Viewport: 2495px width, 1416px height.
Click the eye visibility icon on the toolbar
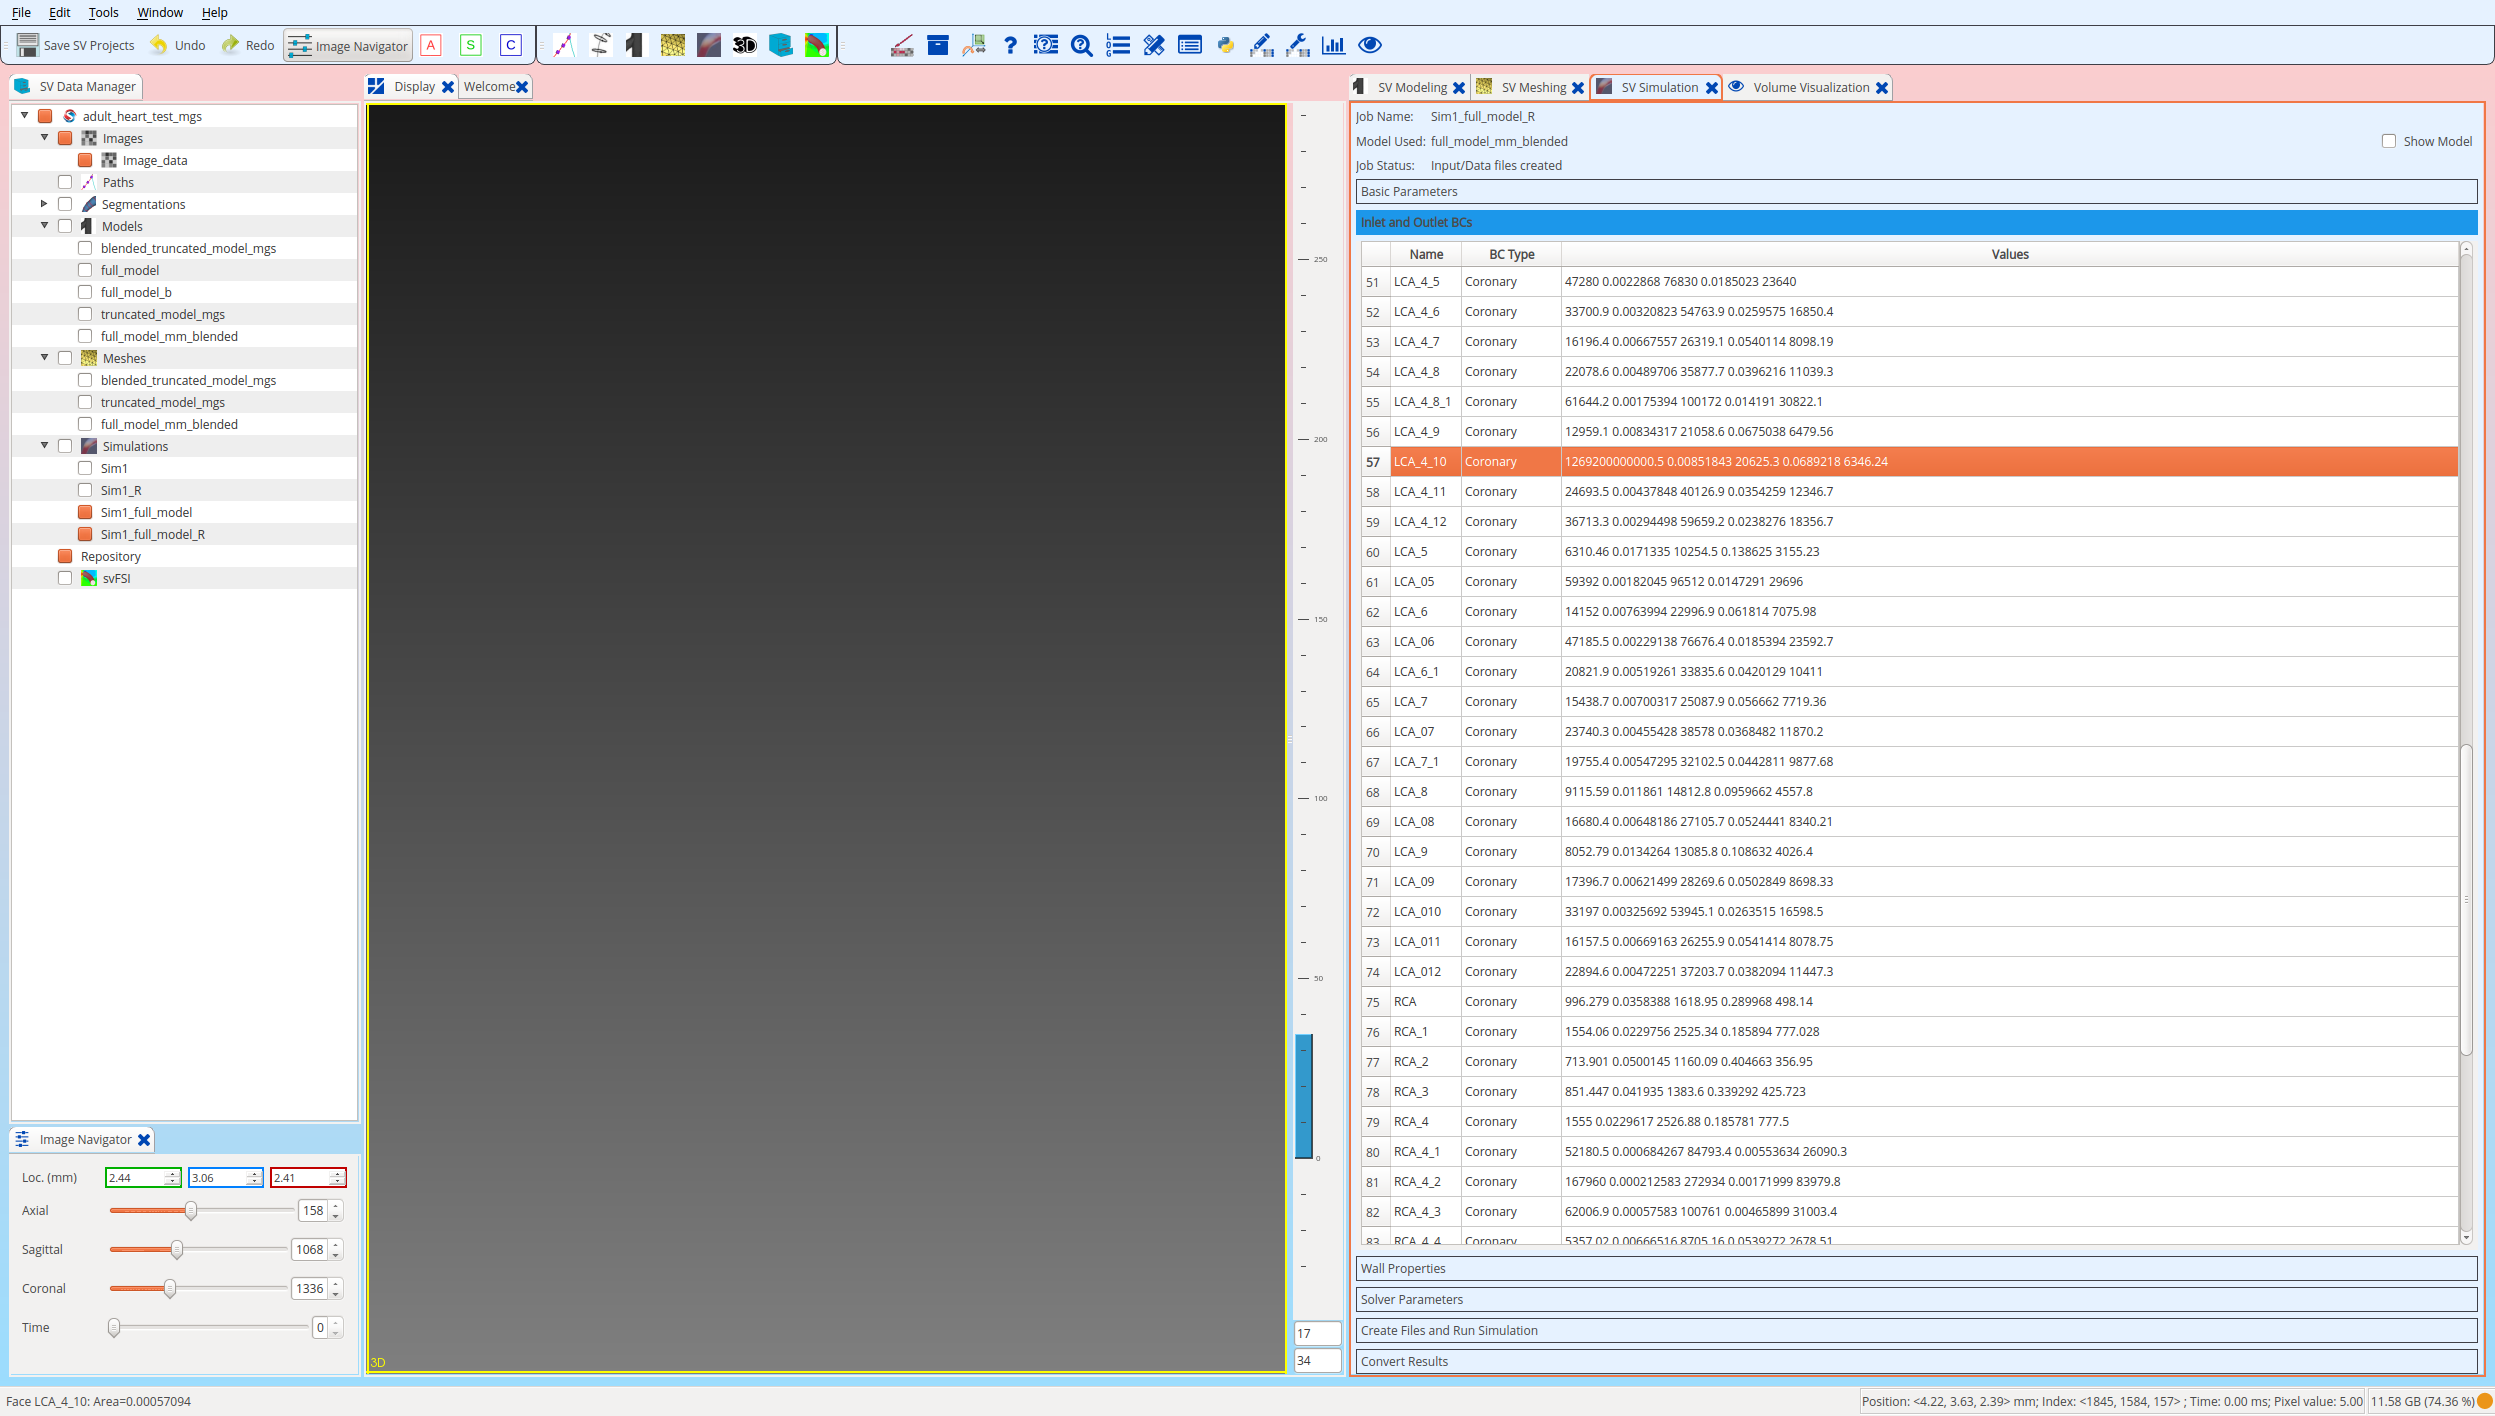tap(1369, 45)
